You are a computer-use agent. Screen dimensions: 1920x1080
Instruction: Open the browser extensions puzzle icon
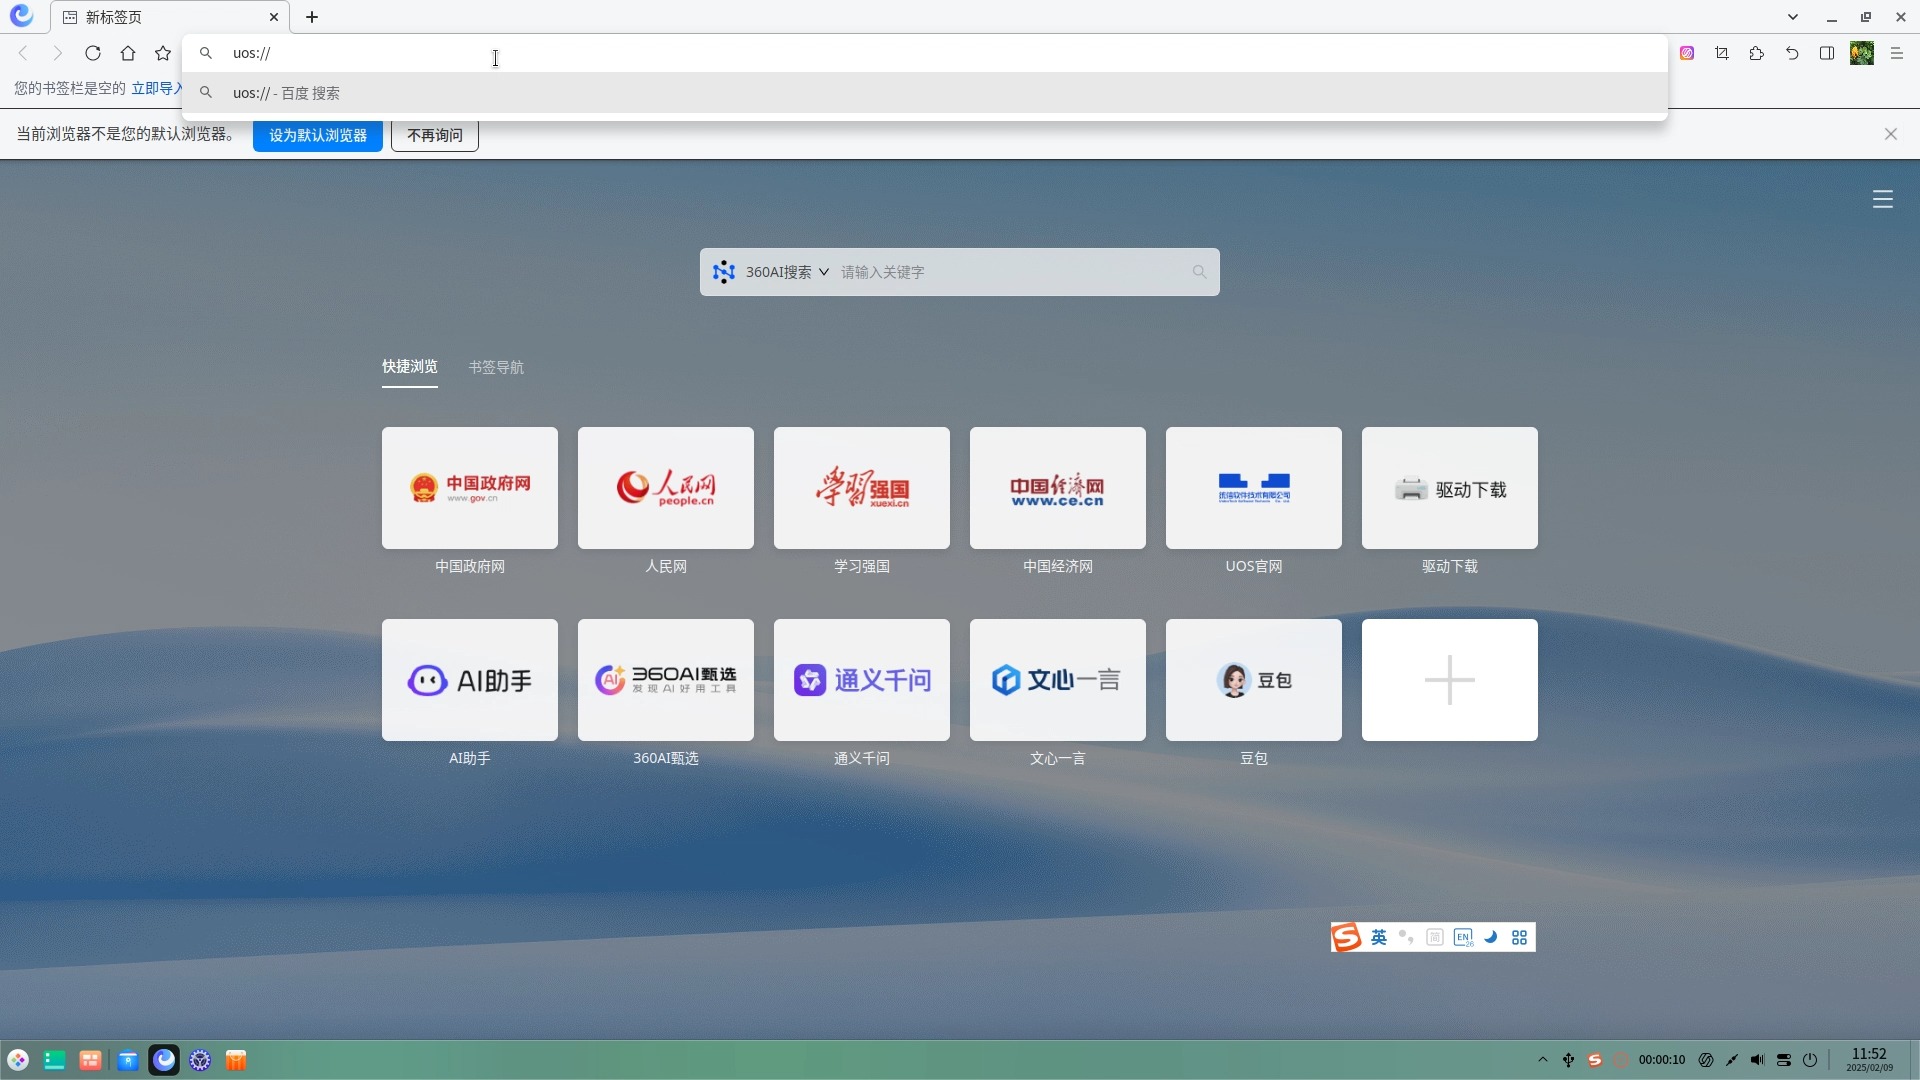click(x=1757, y=53)
